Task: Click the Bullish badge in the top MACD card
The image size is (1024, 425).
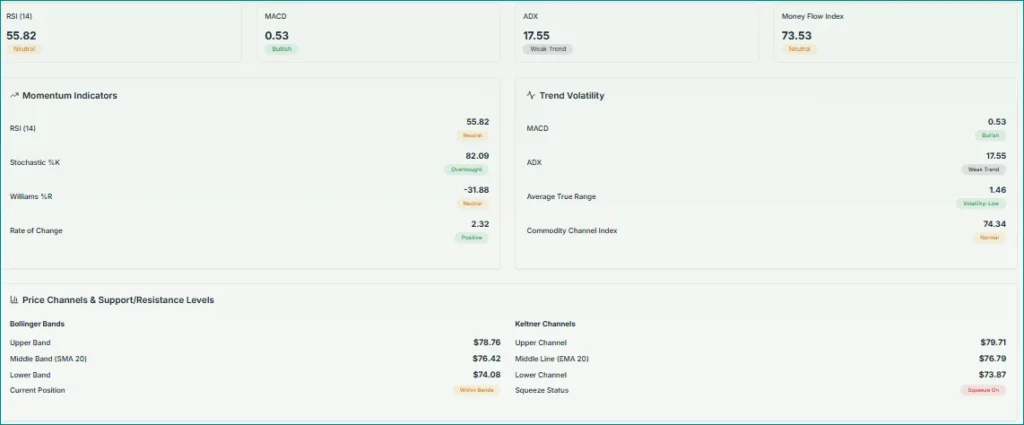Action: point(281,49)
